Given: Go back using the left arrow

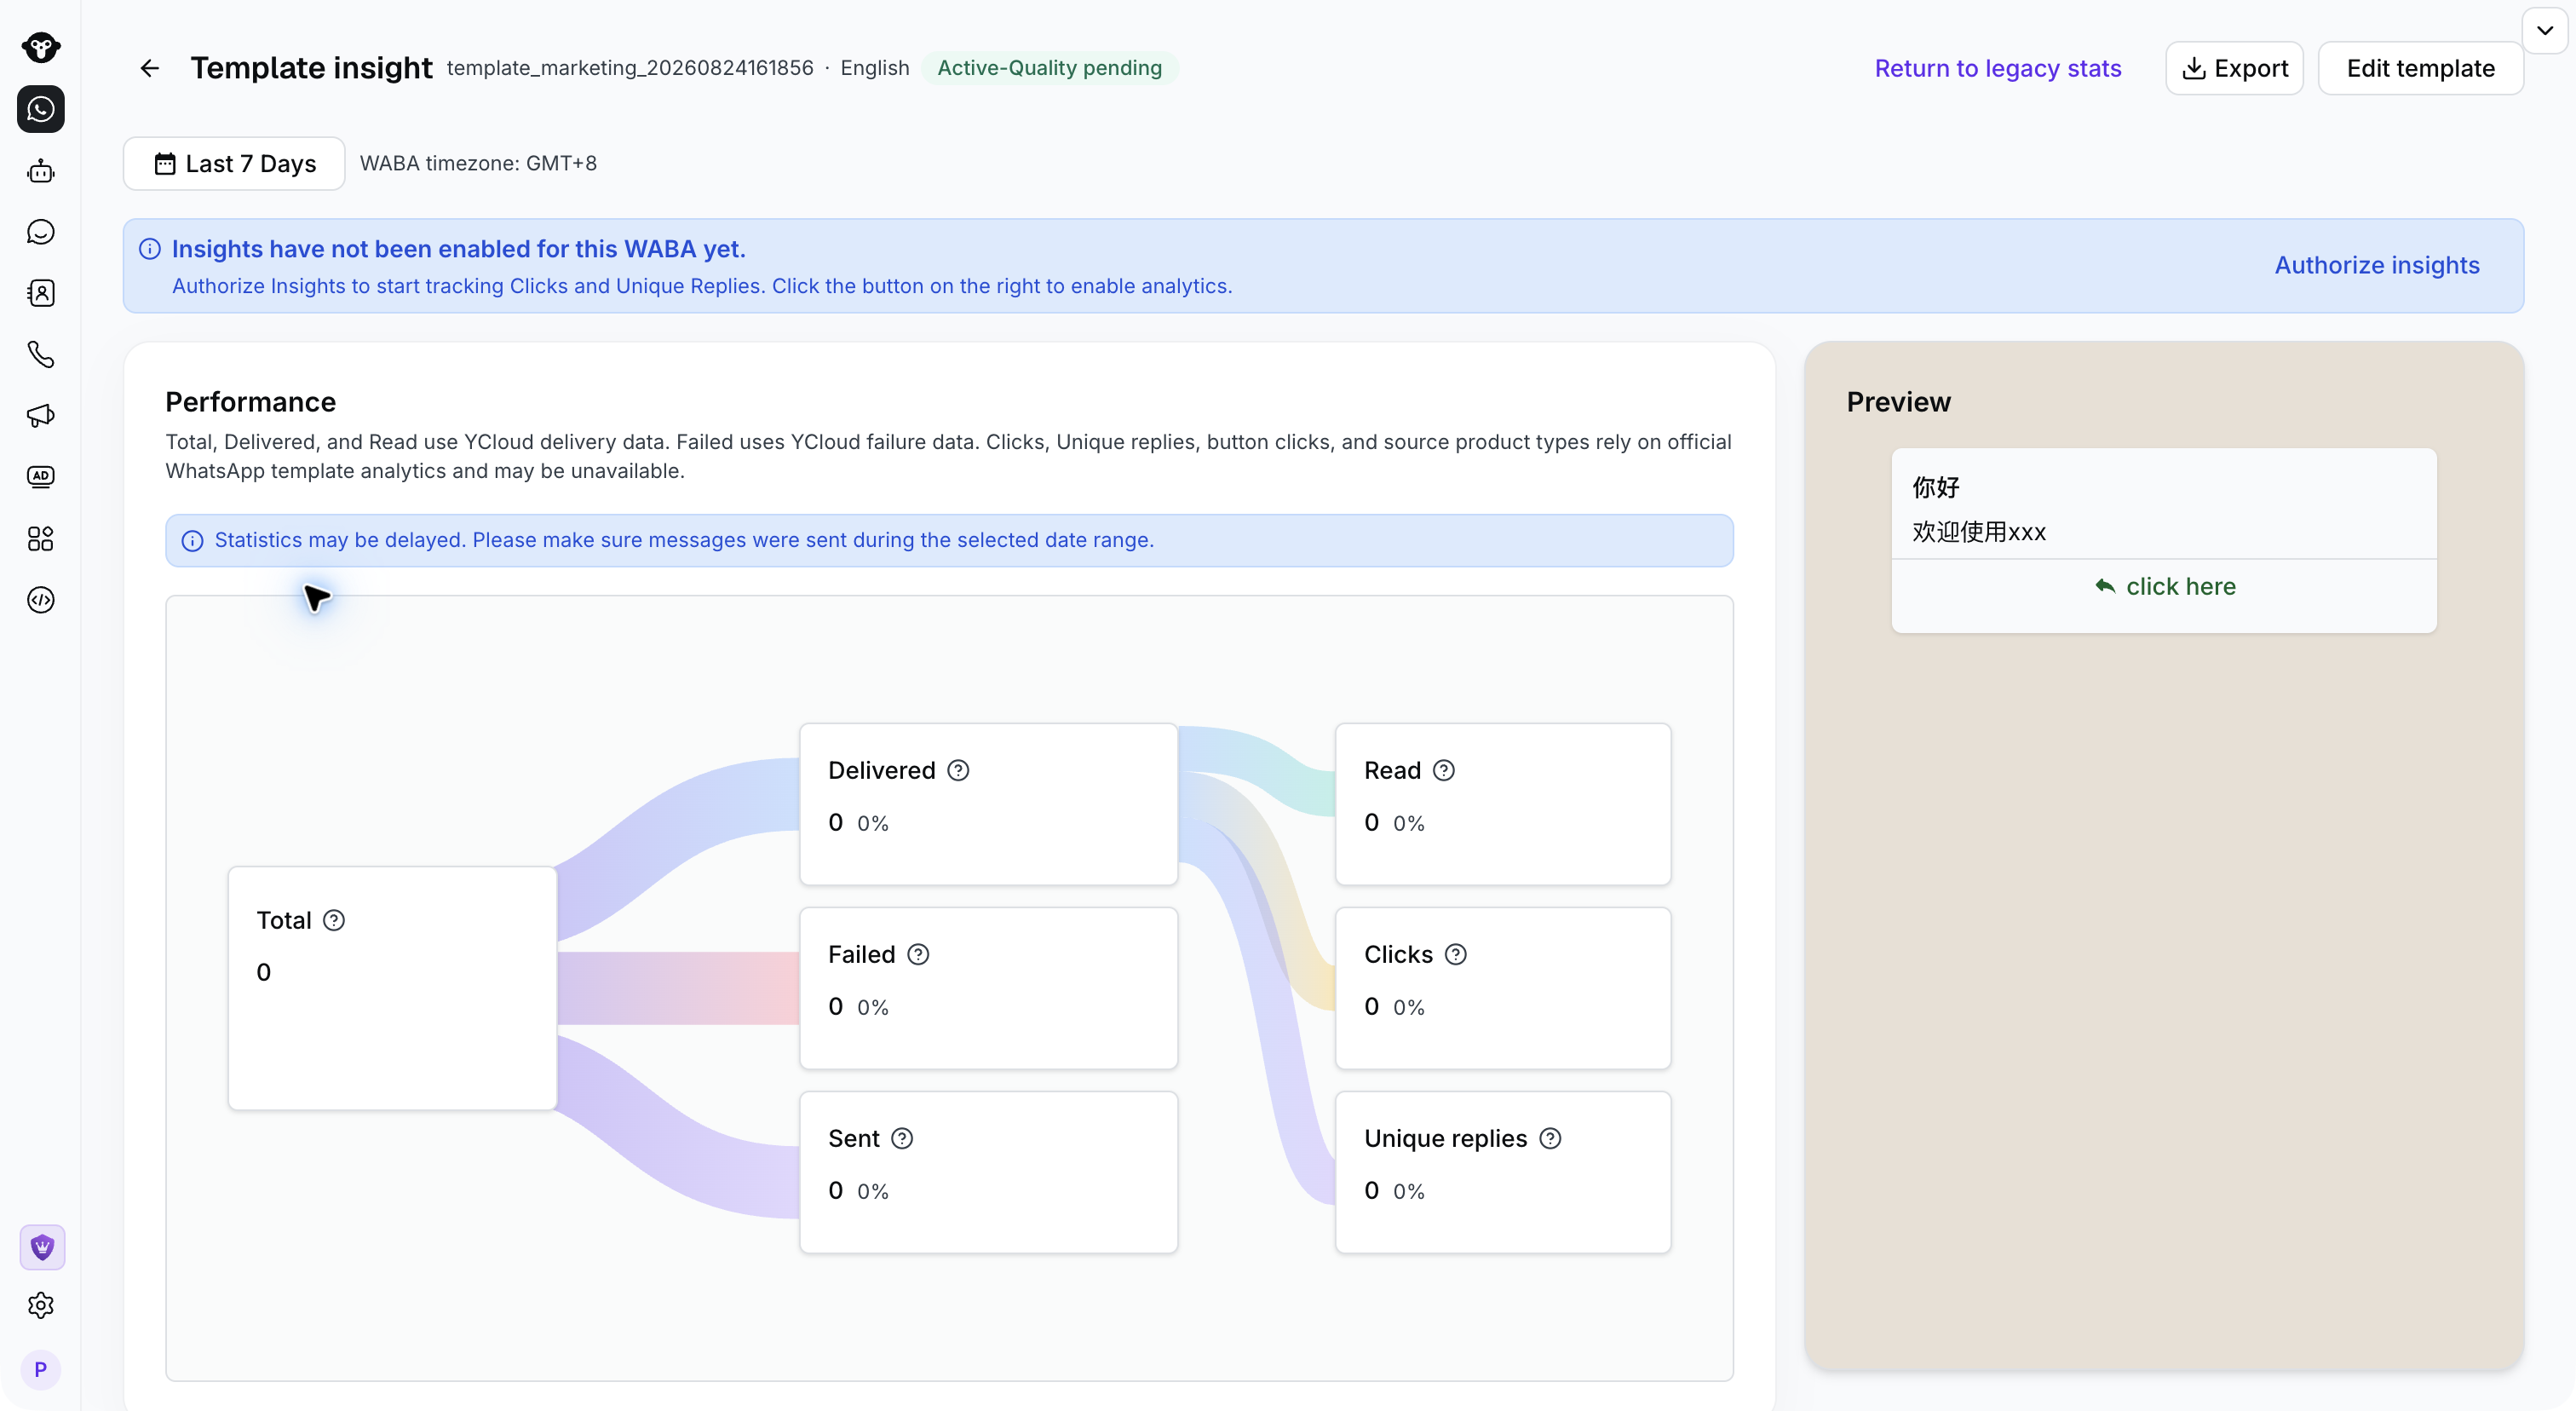Looking at the screenshot, I should pyautogui.click(x=150, y=68).
